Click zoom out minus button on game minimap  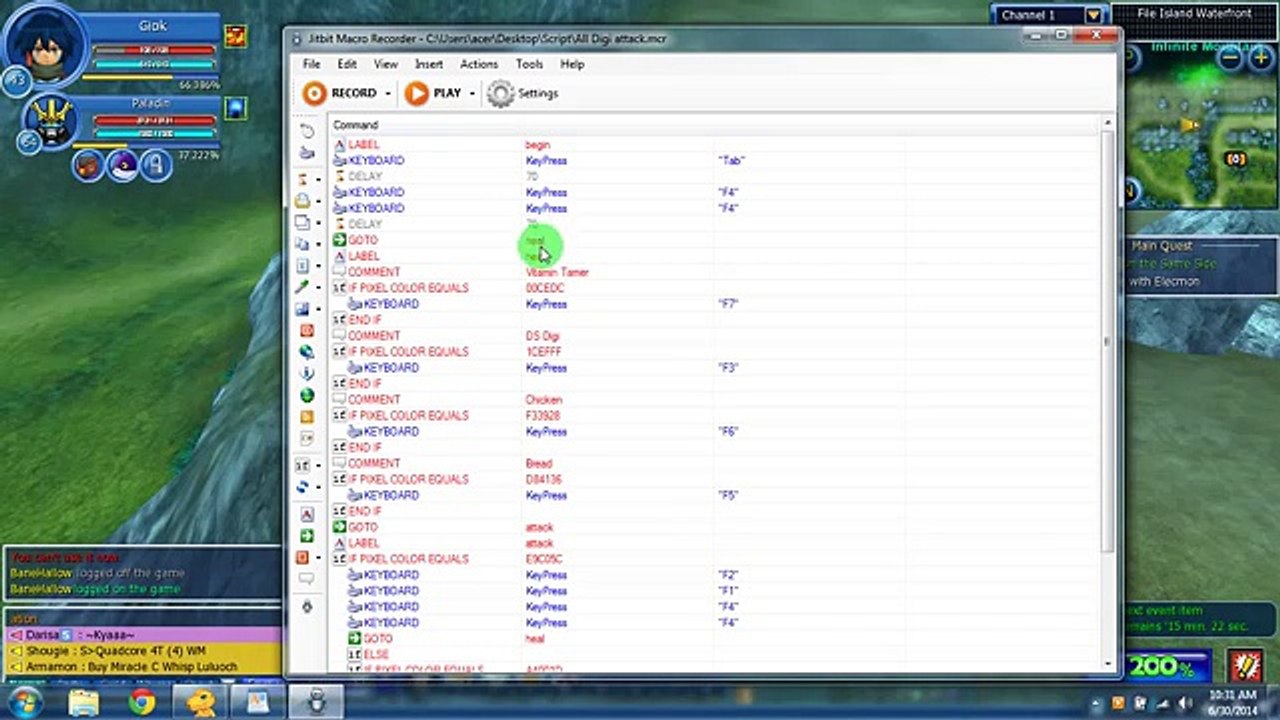(x=1232, y=58)
